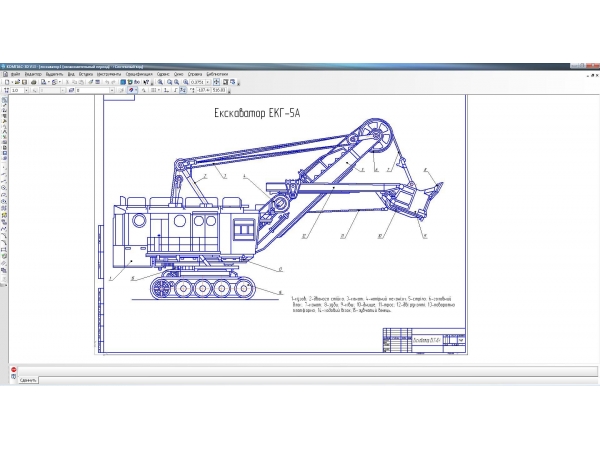Viewport: 600px width, 450px height.
Task: Create a new document from toolbar
Action: [6, 81]
